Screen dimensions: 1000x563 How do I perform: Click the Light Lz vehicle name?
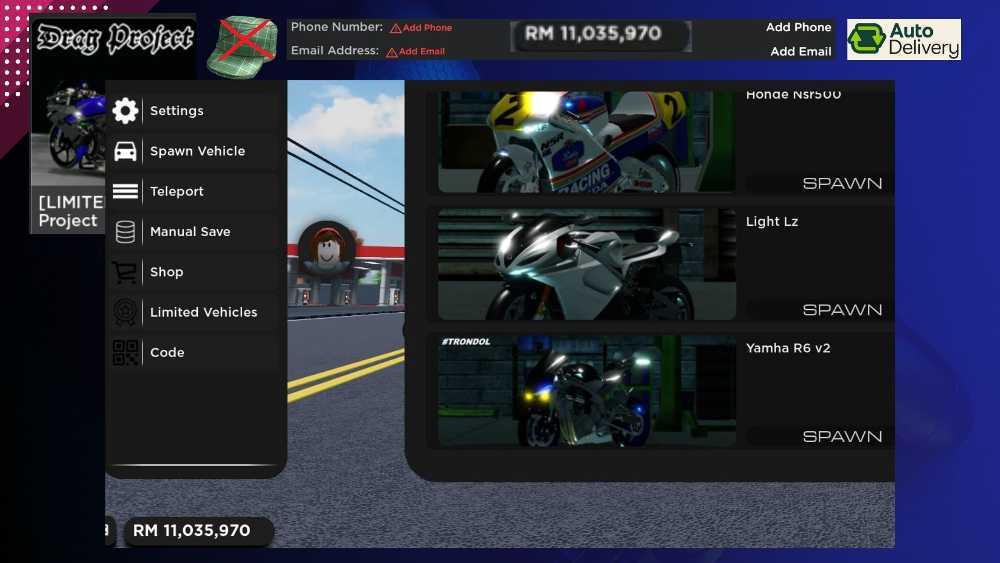[772, 222]
